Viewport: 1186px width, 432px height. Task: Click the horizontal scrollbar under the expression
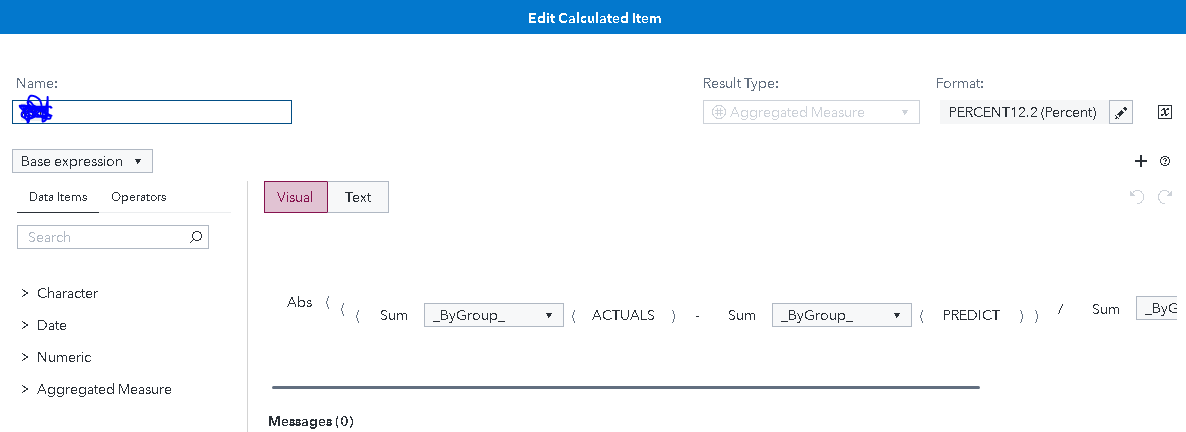[x=625, y=387]
